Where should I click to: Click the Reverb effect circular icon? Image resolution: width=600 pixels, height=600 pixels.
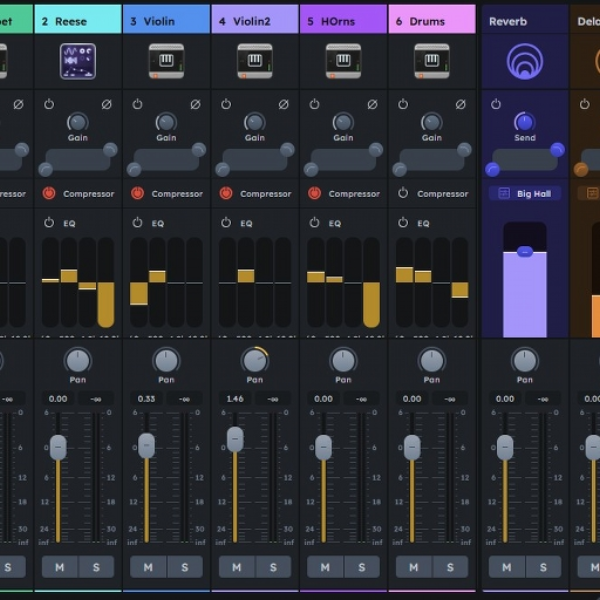coord(525,61)
